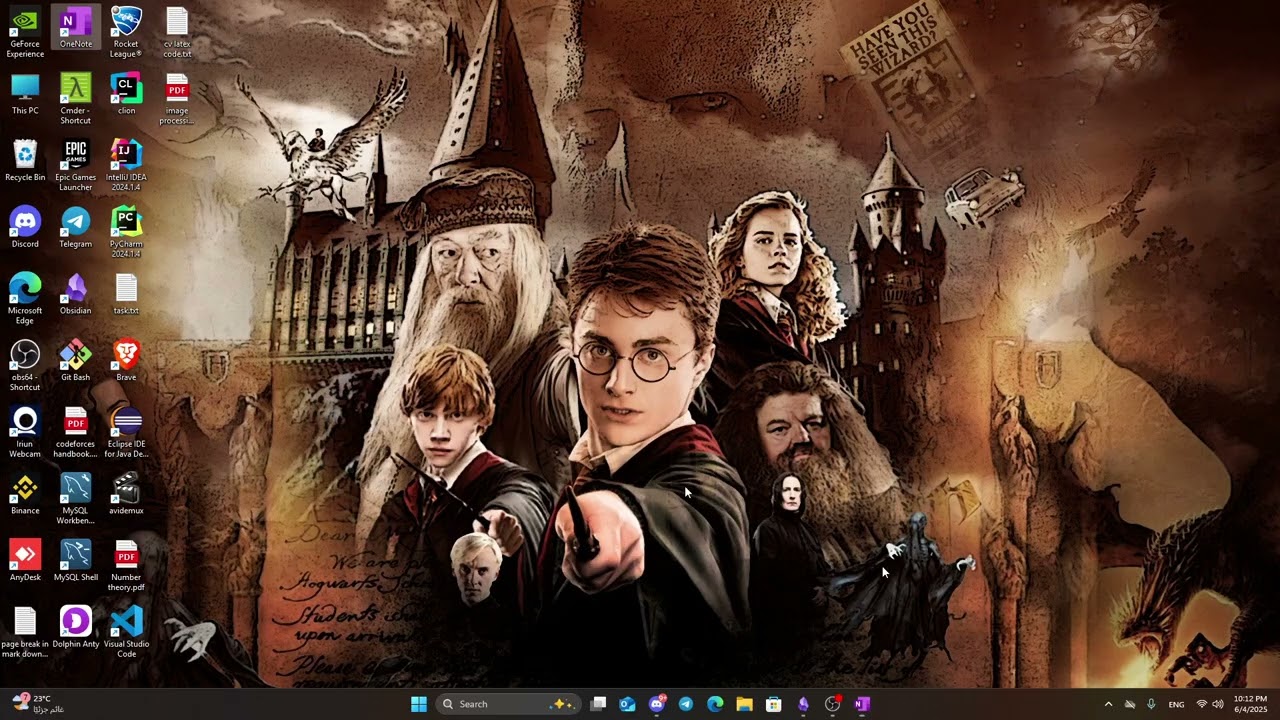Select the Rocket League desktop icon
Viewport: 1280px width, 720px height.
[x=126, y=33]
